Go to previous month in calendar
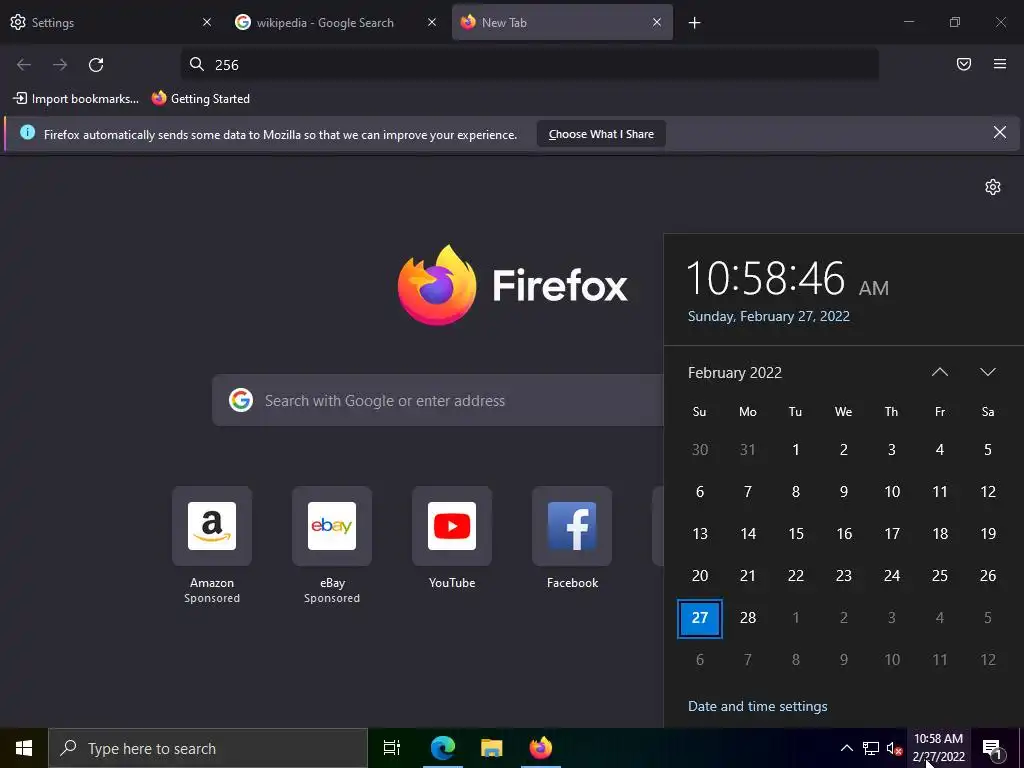This screenshot has width=1024, height=768. [940, 372]
